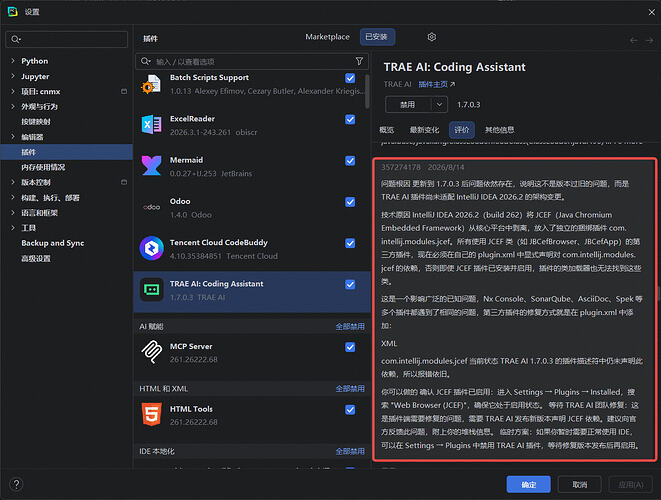Open dropdown arrow next to 禁用 button
This screenshot has width=661, height=500.
point(439,105)
